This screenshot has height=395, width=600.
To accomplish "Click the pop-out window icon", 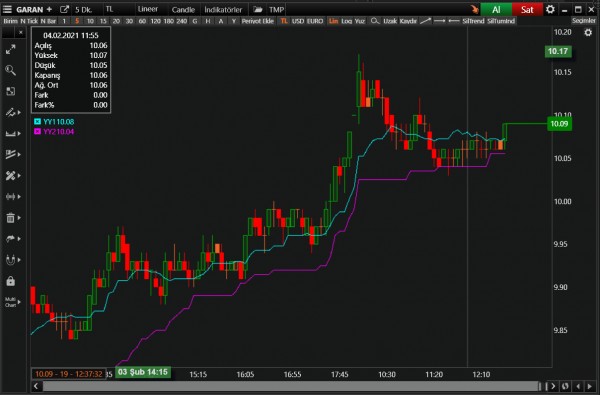I will click(64, 9).
